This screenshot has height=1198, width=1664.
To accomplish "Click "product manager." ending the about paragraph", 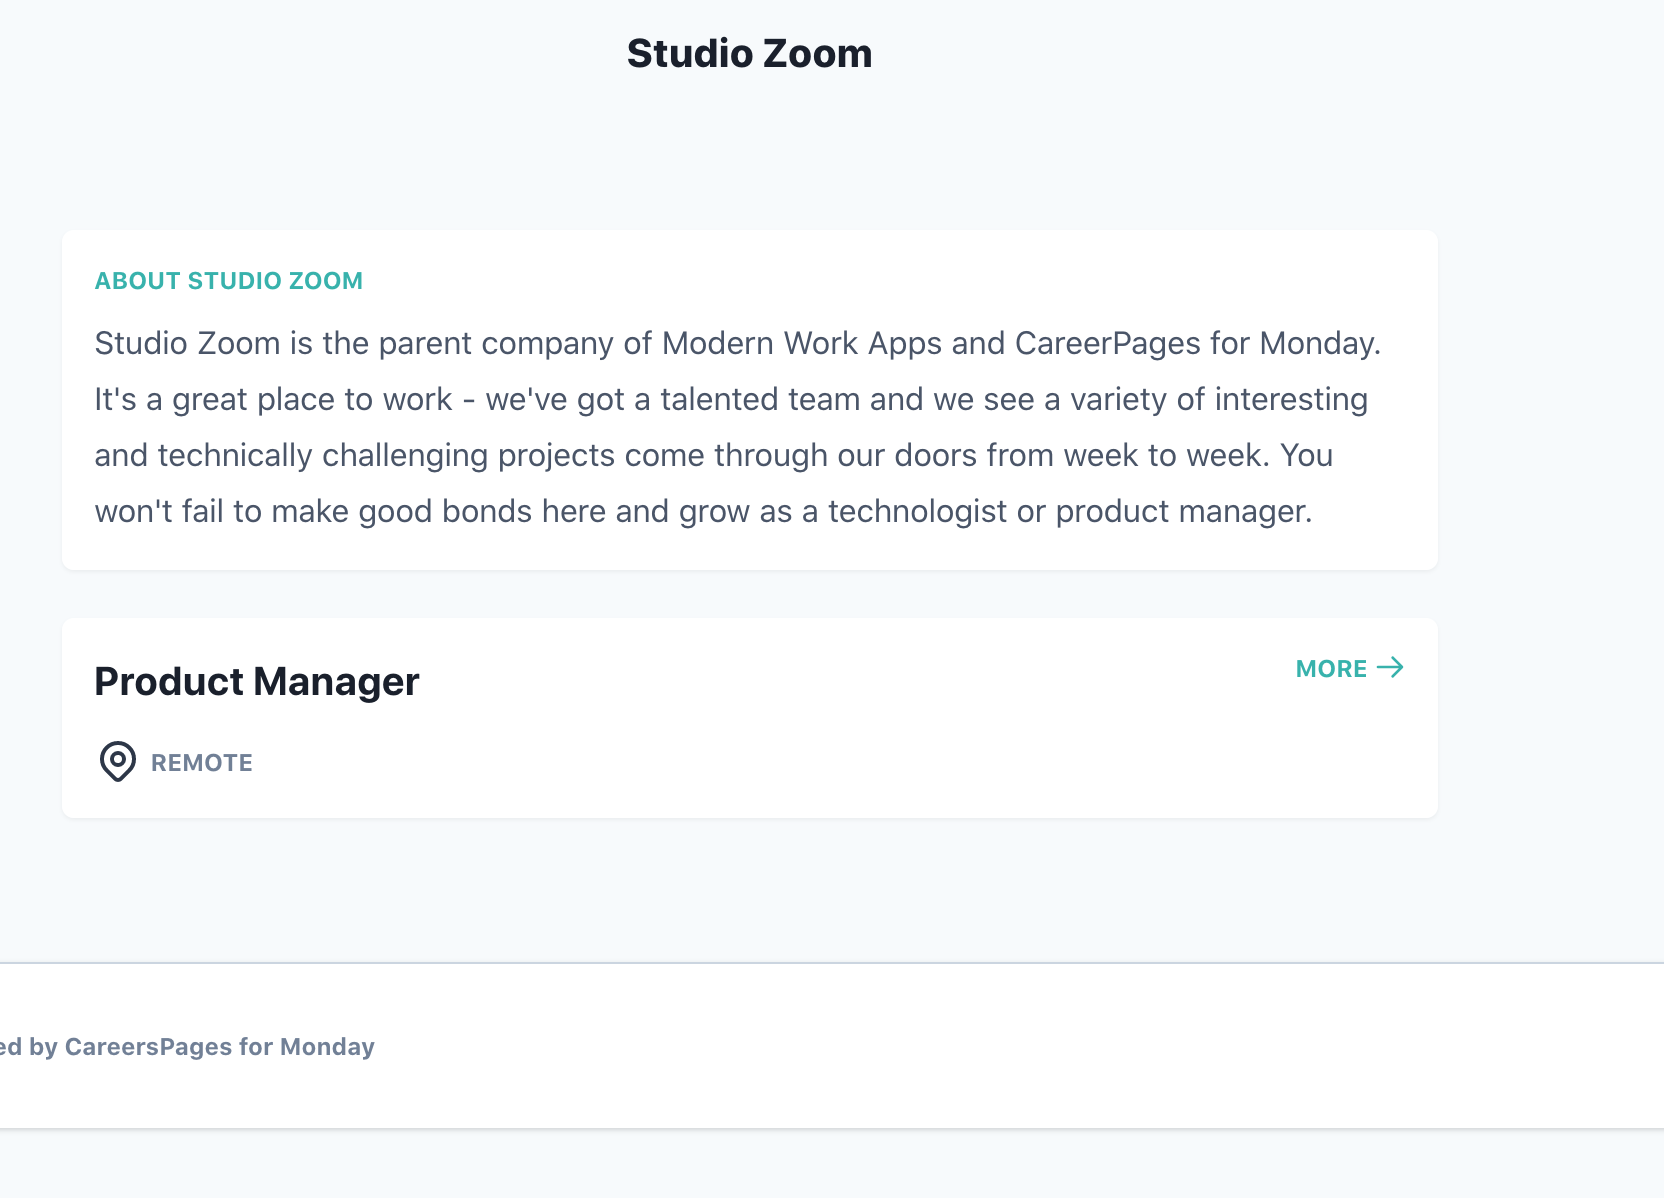I will pos(1183,512).
